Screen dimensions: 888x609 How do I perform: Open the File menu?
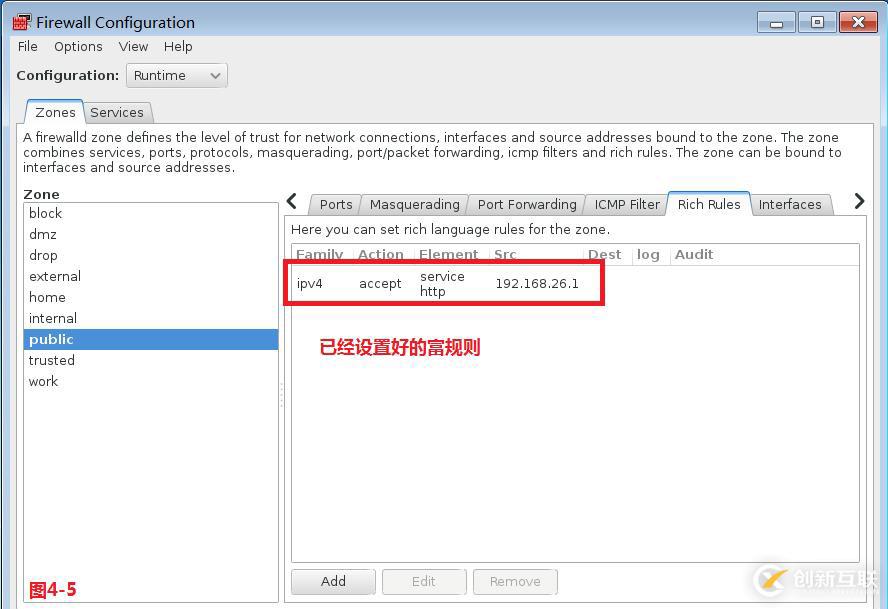[28, 46]
